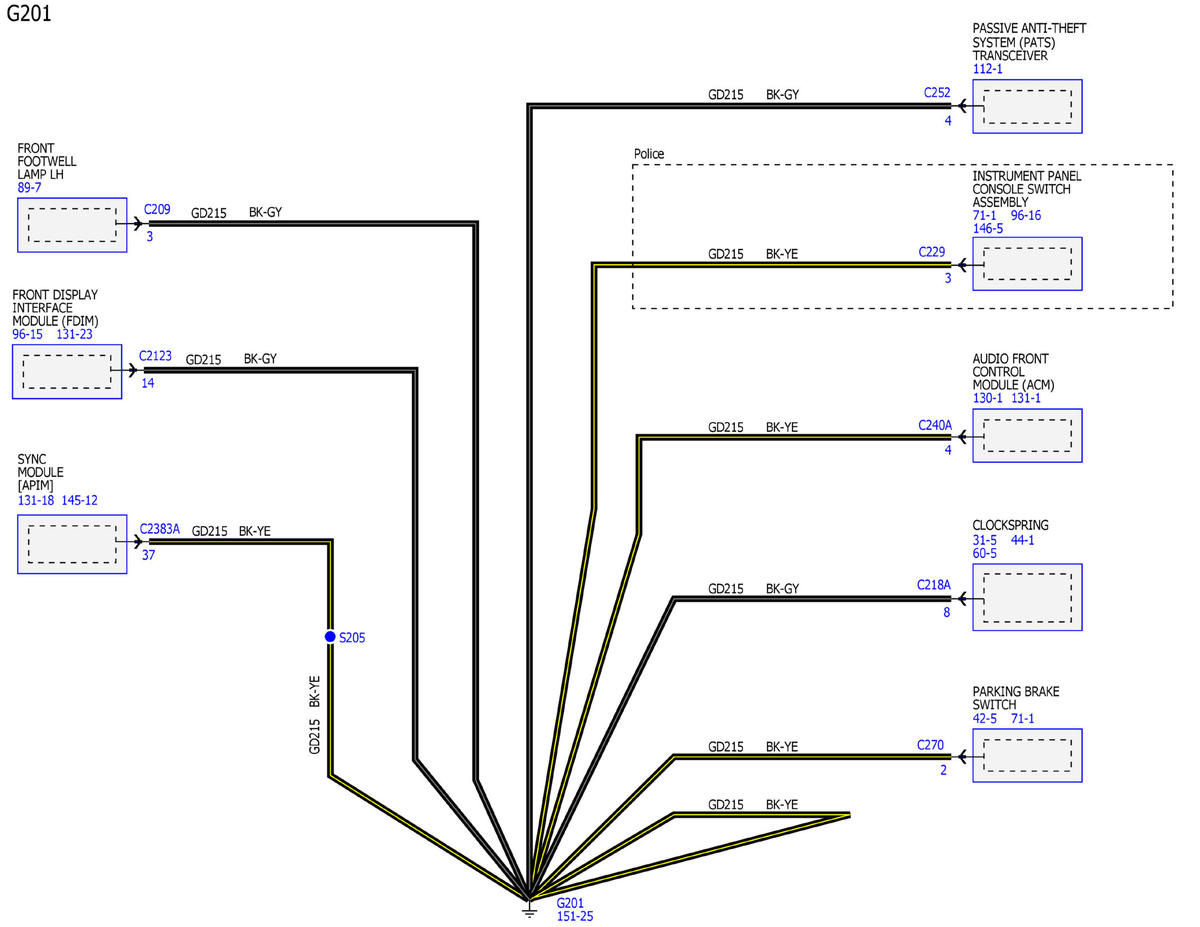Click the C2383A connector link
Screen dimensions: 1200x927
160,529
